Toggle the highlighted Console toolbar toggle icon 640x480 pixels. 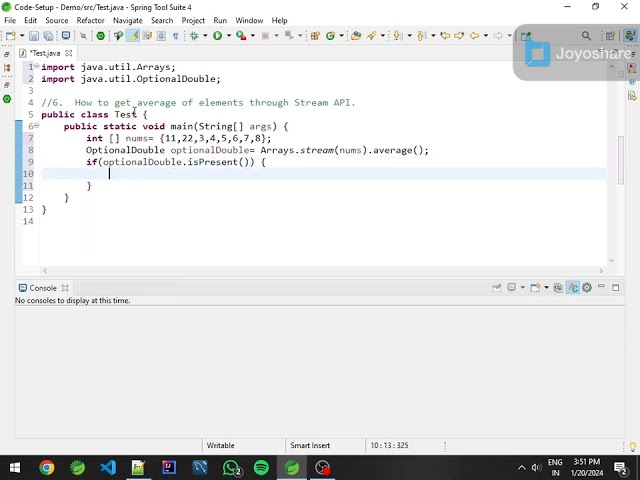pyautogui.click(x=573, y=288)
